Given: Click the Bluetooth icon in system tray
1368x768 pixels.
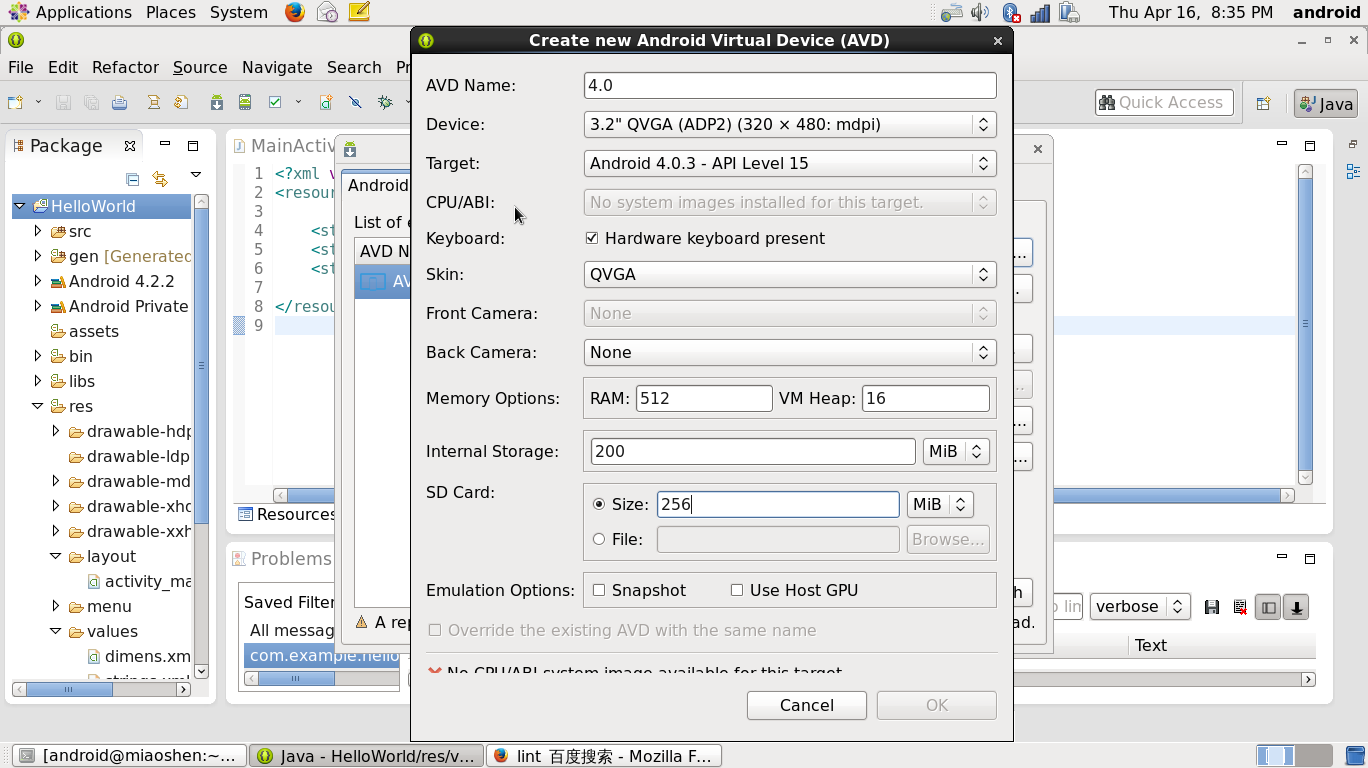Looking at the screenshot, I should coord(1011,12).
